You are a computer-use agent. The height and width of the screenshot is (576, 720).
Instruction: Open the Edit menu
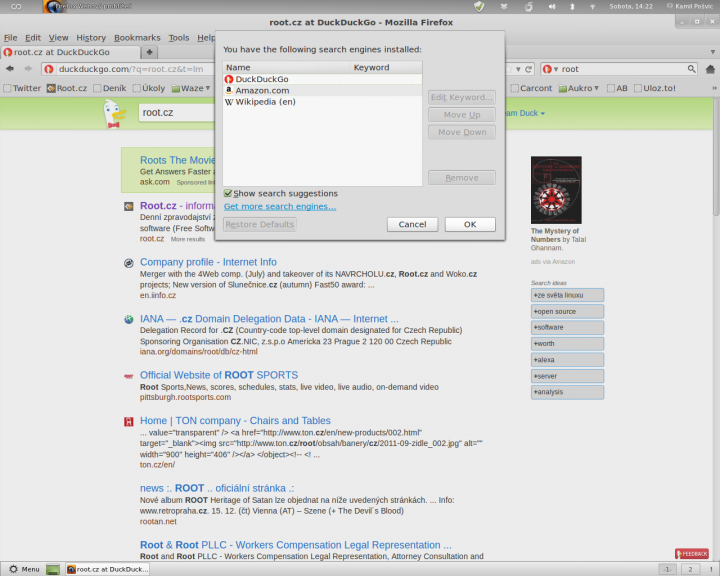point(33,38)
